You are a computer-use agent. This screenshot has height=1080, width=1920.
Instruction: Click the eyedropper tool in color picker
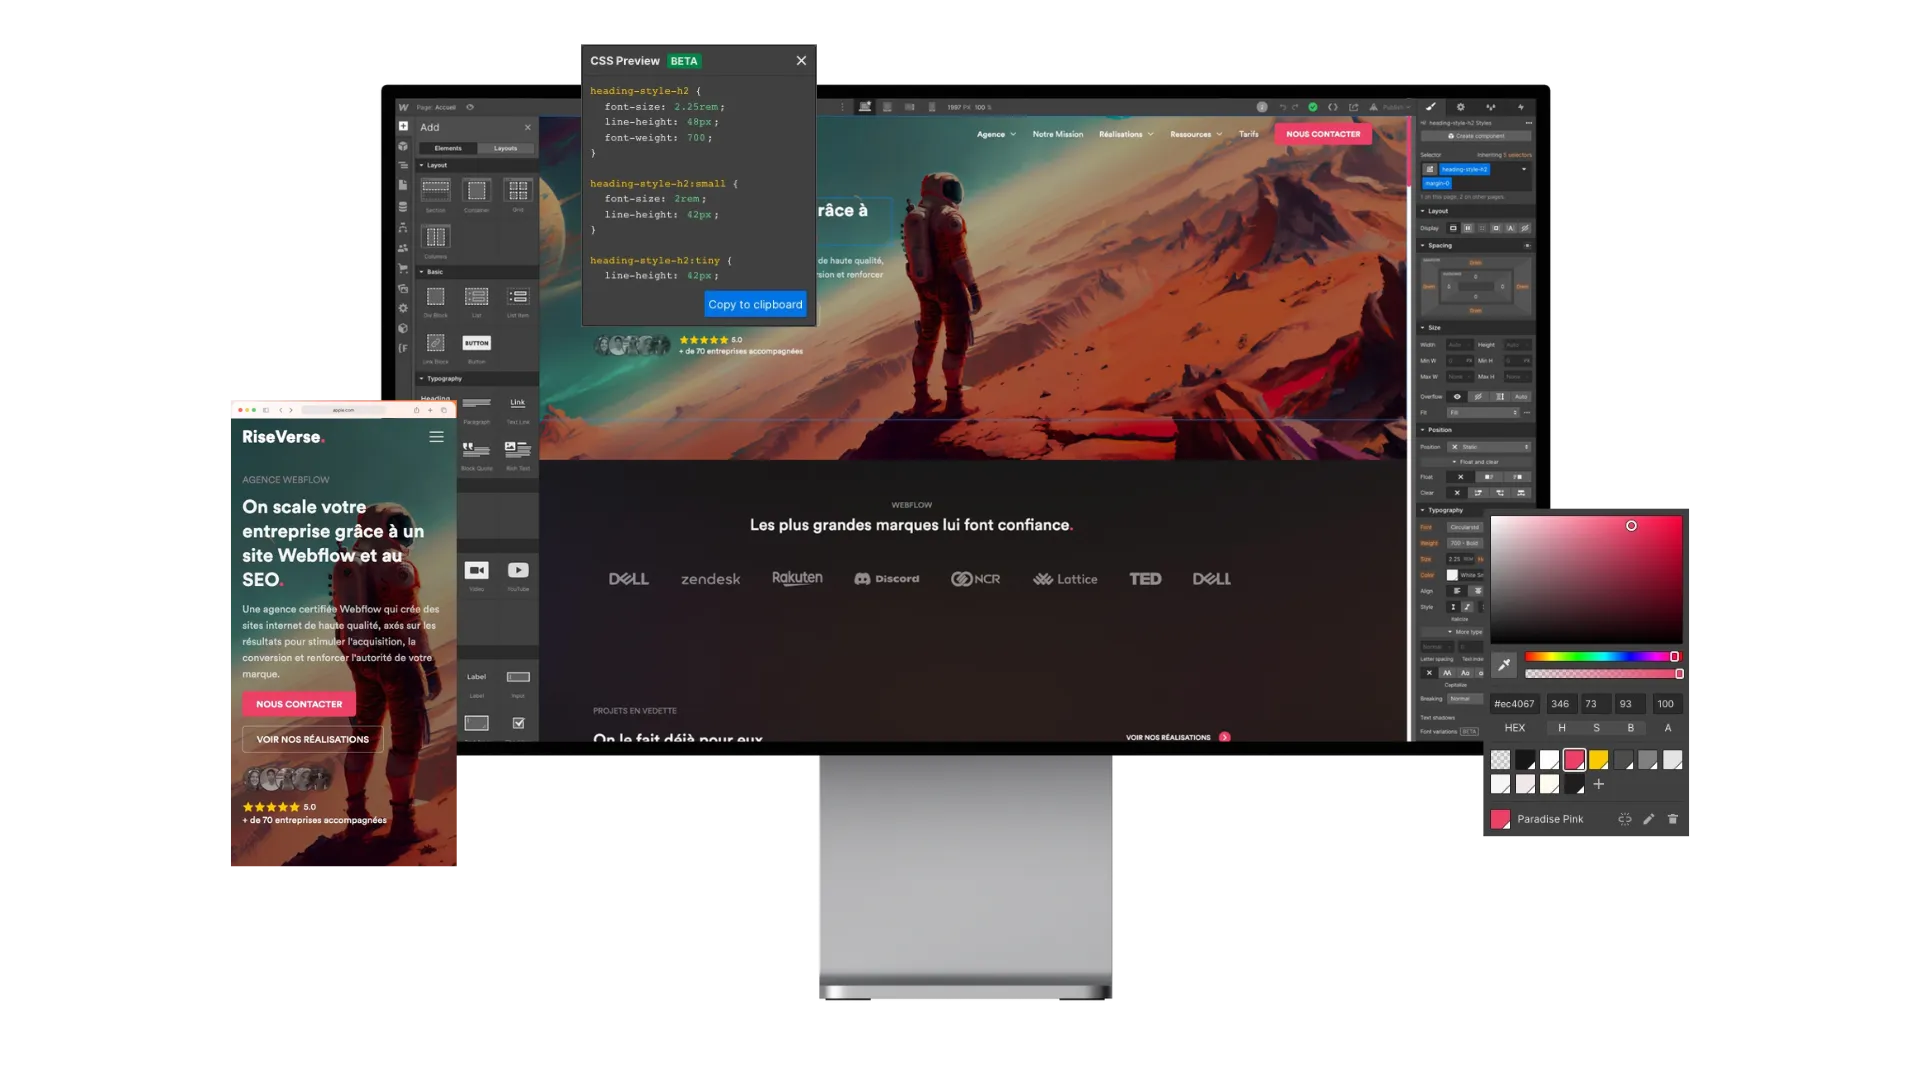point(1504,665)
